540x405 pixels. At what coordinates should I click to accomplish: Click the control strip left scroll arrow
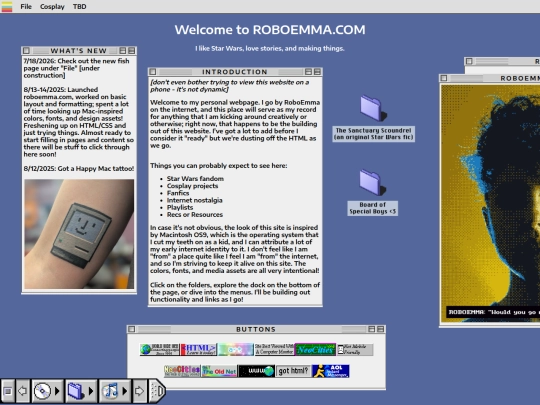click(22, 391)
